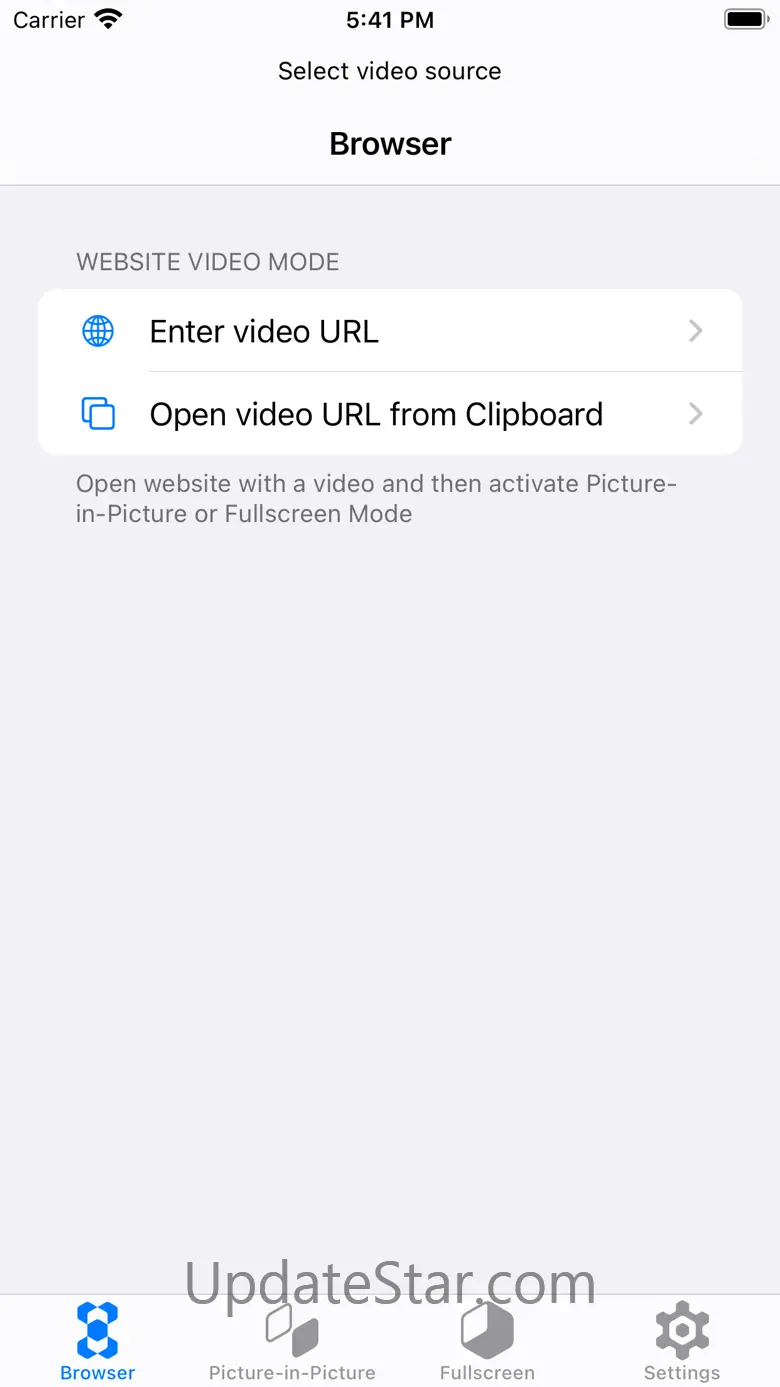Image resolution: width=780 pixels, height=1387 pixels.
Task: Switch to the Fullscreen cube icon
Action: click(x=487, y=1330)
